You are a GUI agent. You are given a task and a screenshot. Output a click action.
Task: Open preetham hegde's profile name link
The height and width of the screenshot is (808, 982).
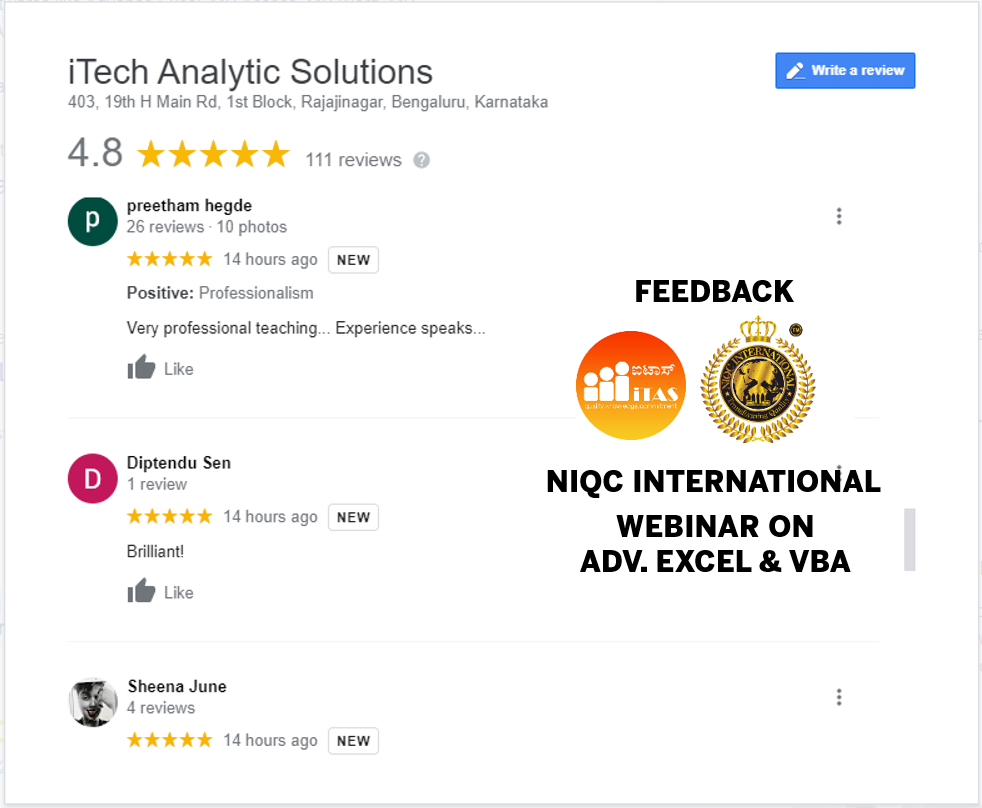click(x=189, y=206)
